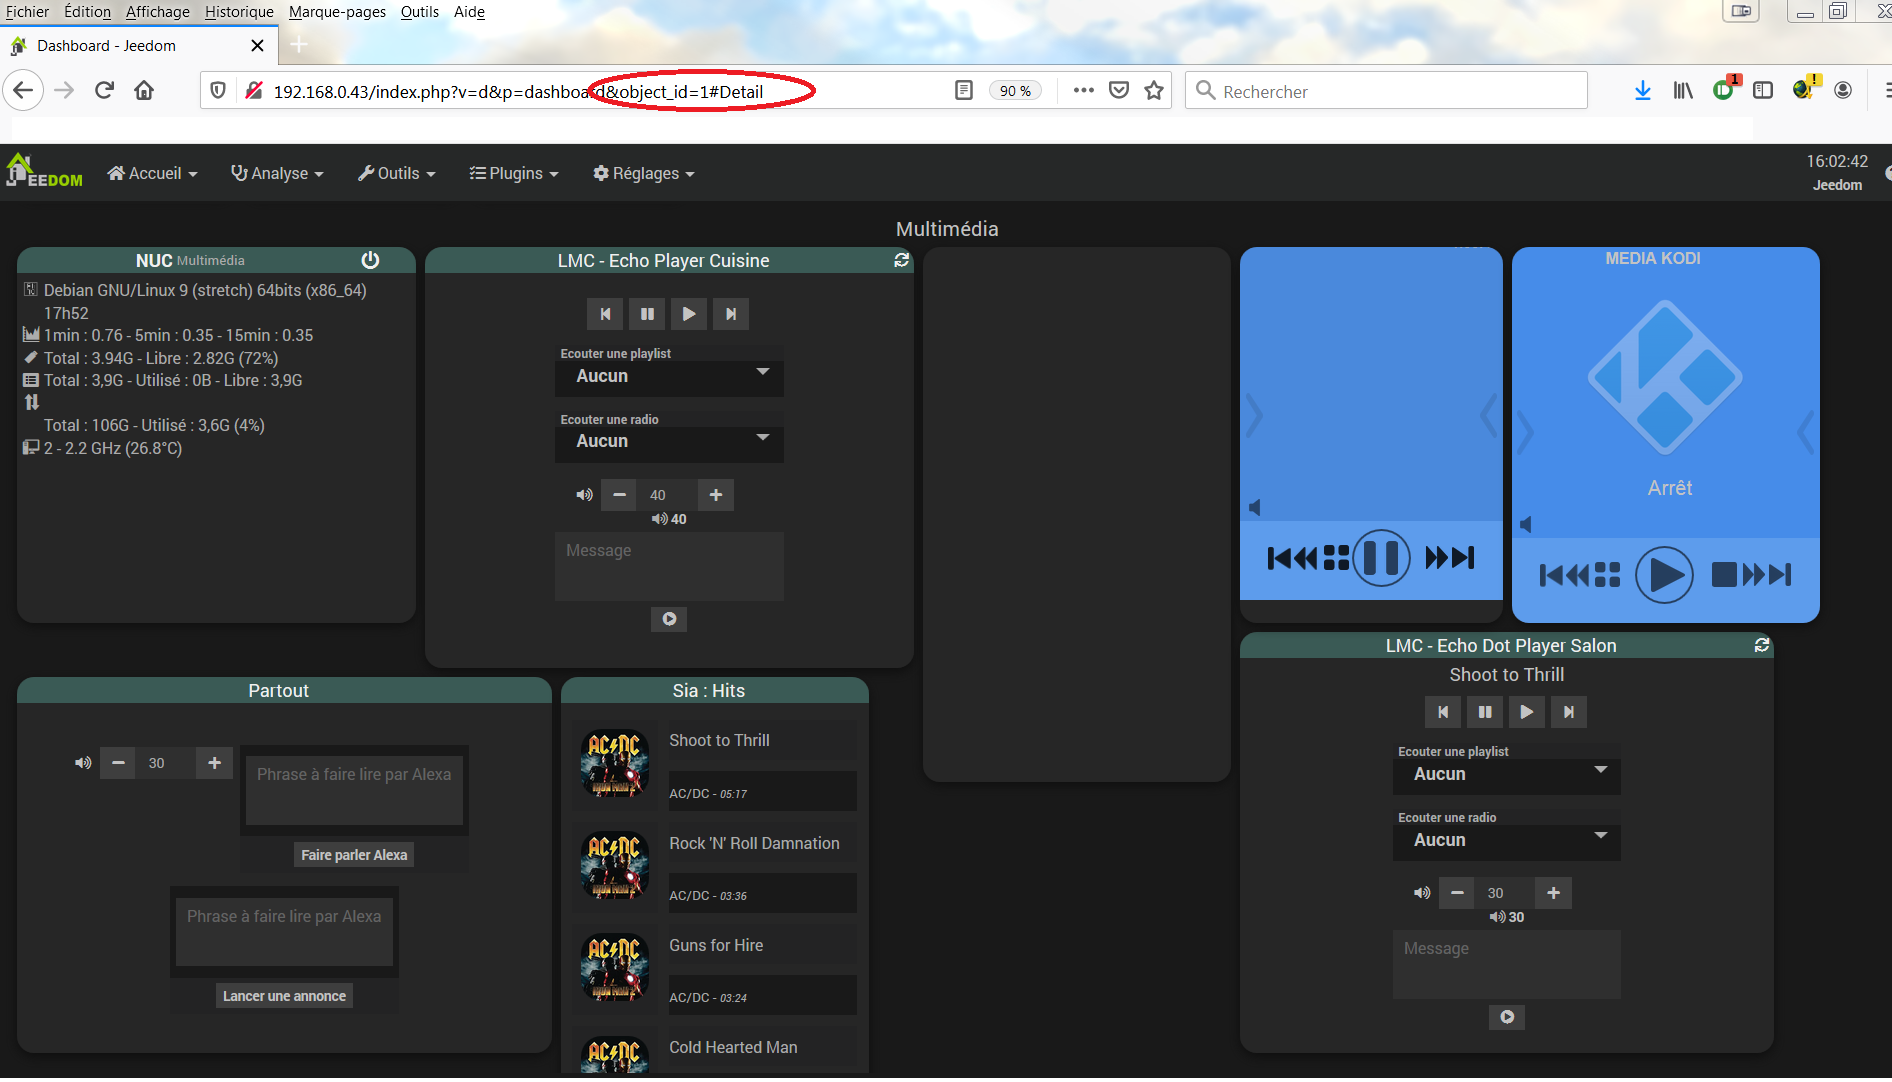This screenshot has height=1082, width=1892.
Task: Open the Marque-pages menu
Action: pos(337,12)
